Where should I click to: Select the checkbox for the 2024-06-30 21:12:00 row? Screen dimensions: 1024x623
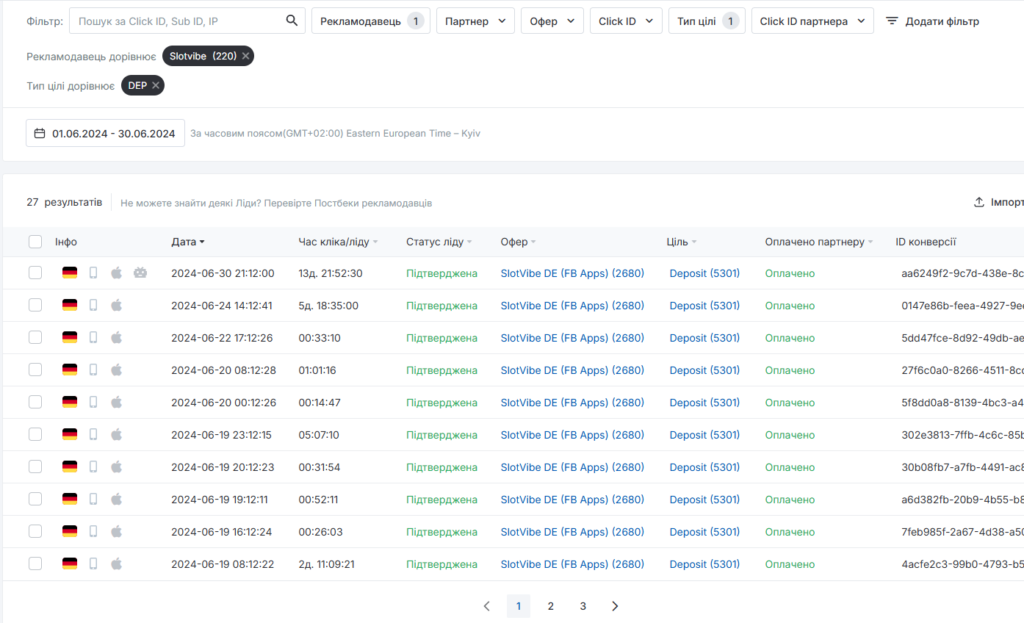[36, 273]
